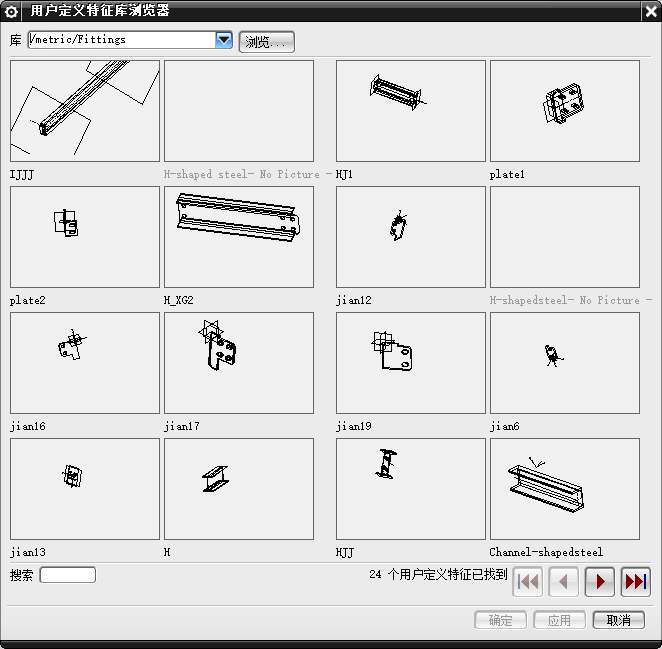Pick the H beam feature thumbnail
Image resolution: width=662 pixels, height=649 pixels.
[x=239, y=489]
